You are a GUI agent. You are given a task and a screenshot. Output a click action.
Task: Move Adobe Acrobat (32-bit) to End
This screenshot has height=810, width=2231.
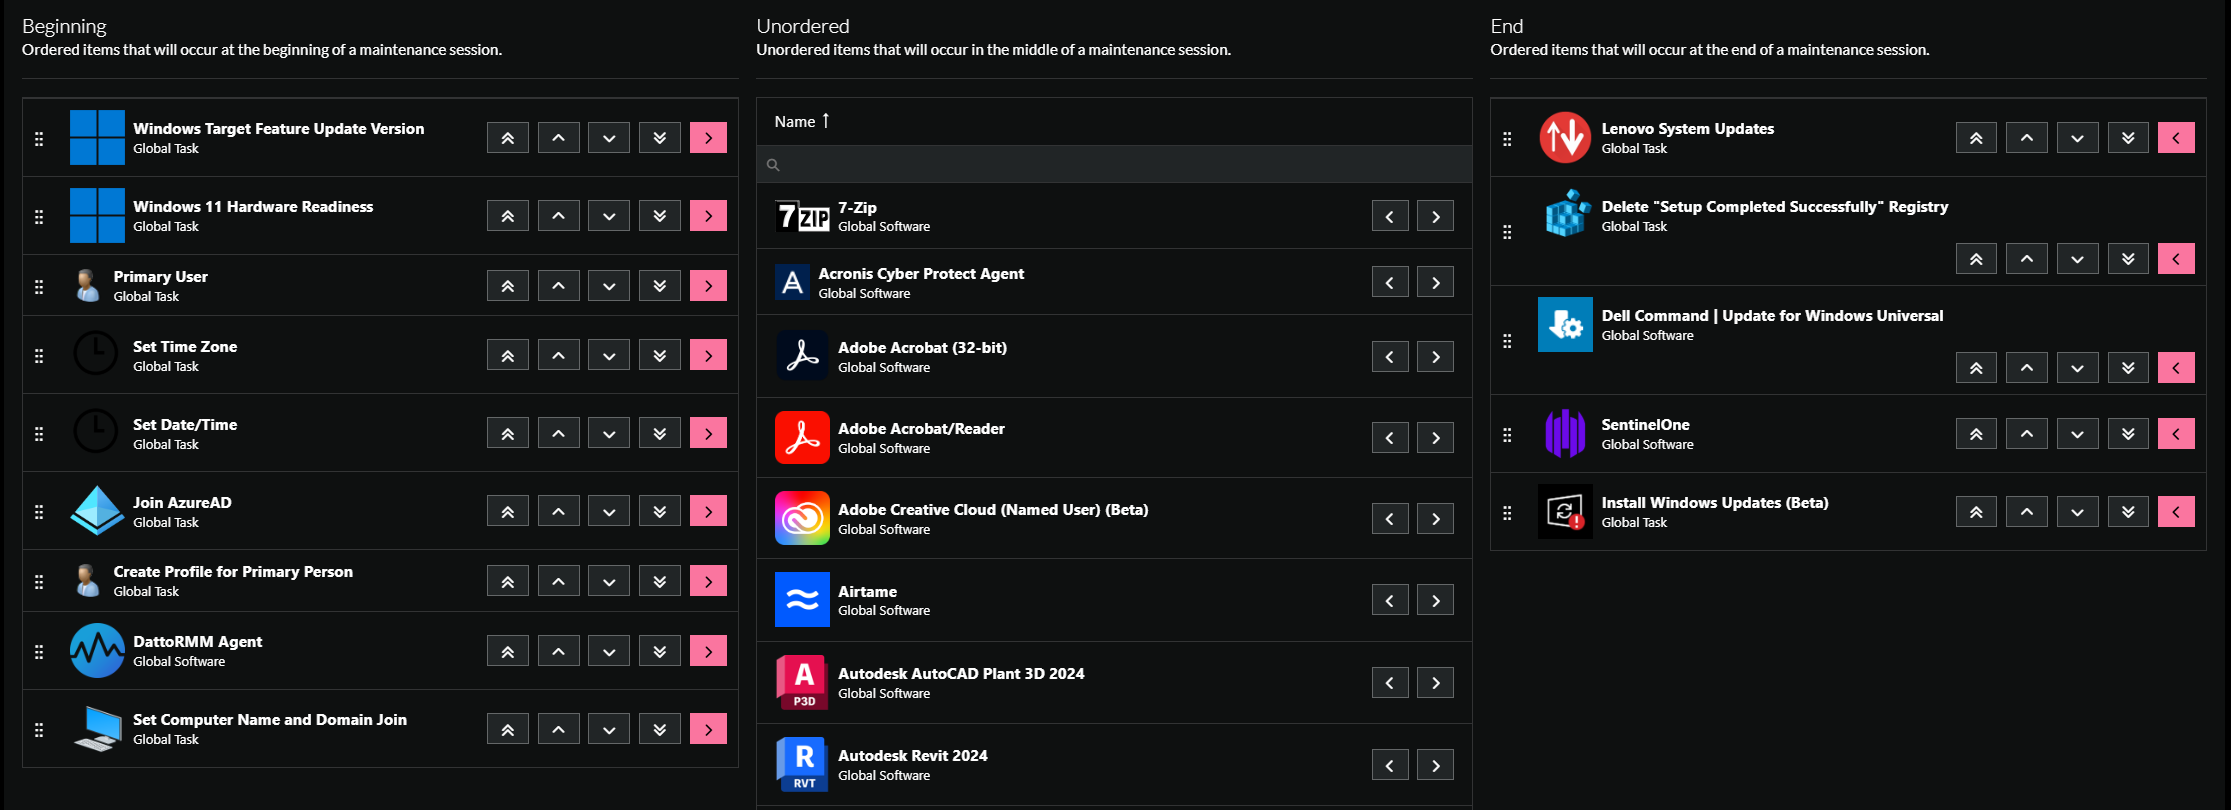tap(1436, 357)
